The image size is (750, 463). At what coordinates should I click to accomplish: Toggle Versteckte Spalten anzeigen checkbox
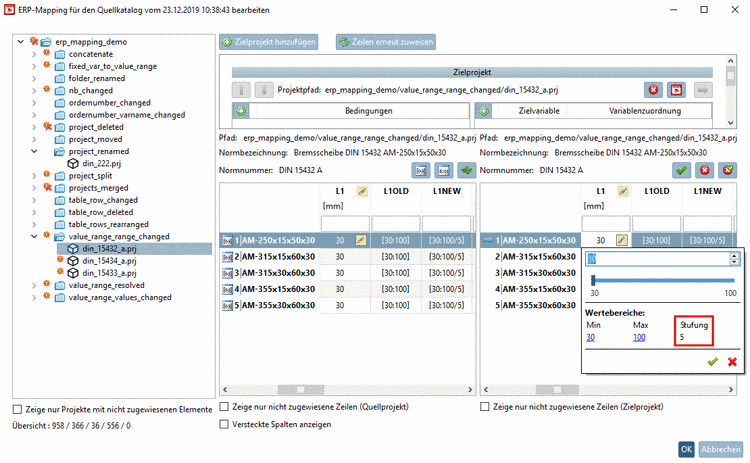224,424
